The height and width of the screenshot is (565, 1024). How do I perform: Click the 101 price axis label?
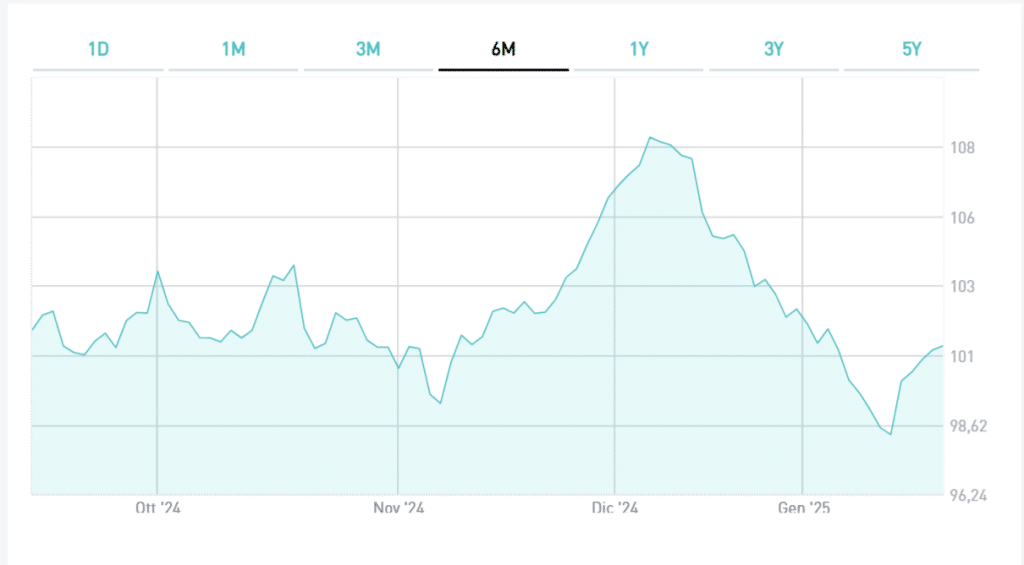point(962,357)
